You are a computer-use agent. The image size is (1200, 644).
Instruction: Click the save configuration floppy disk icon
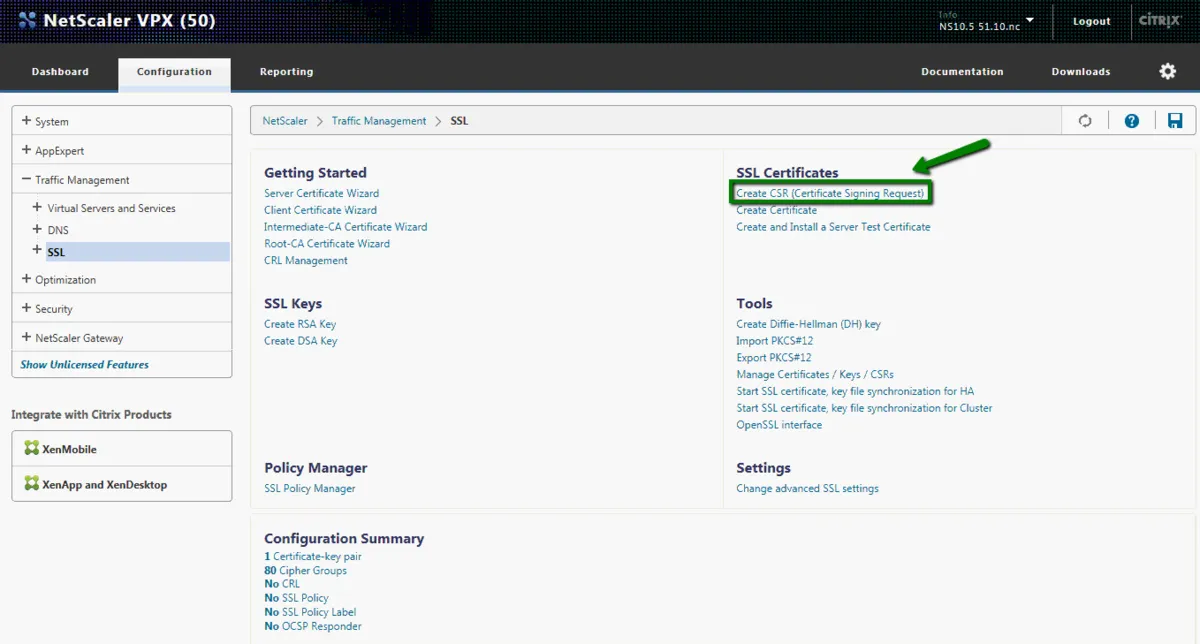[1175, 121]
